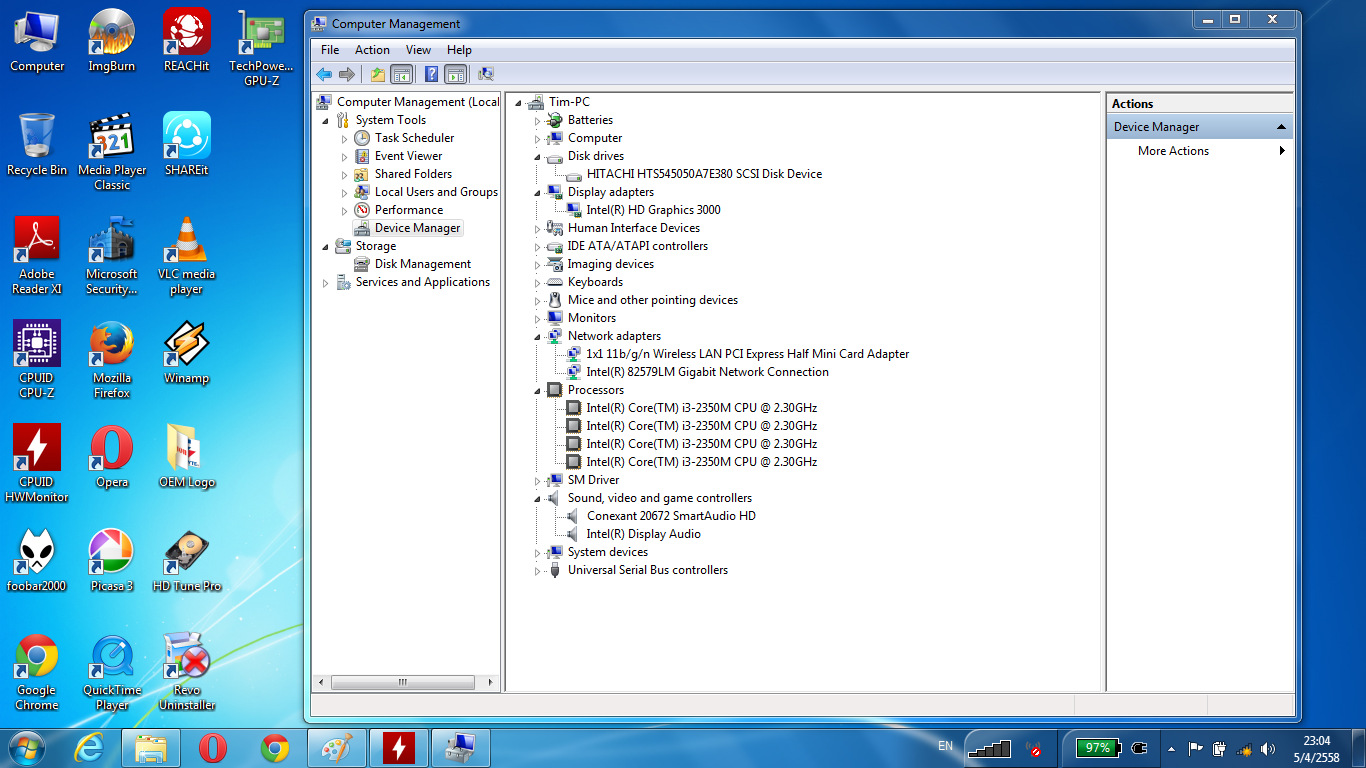Select the Imaging devices category

pyautogui.click(x=610, y=264)
